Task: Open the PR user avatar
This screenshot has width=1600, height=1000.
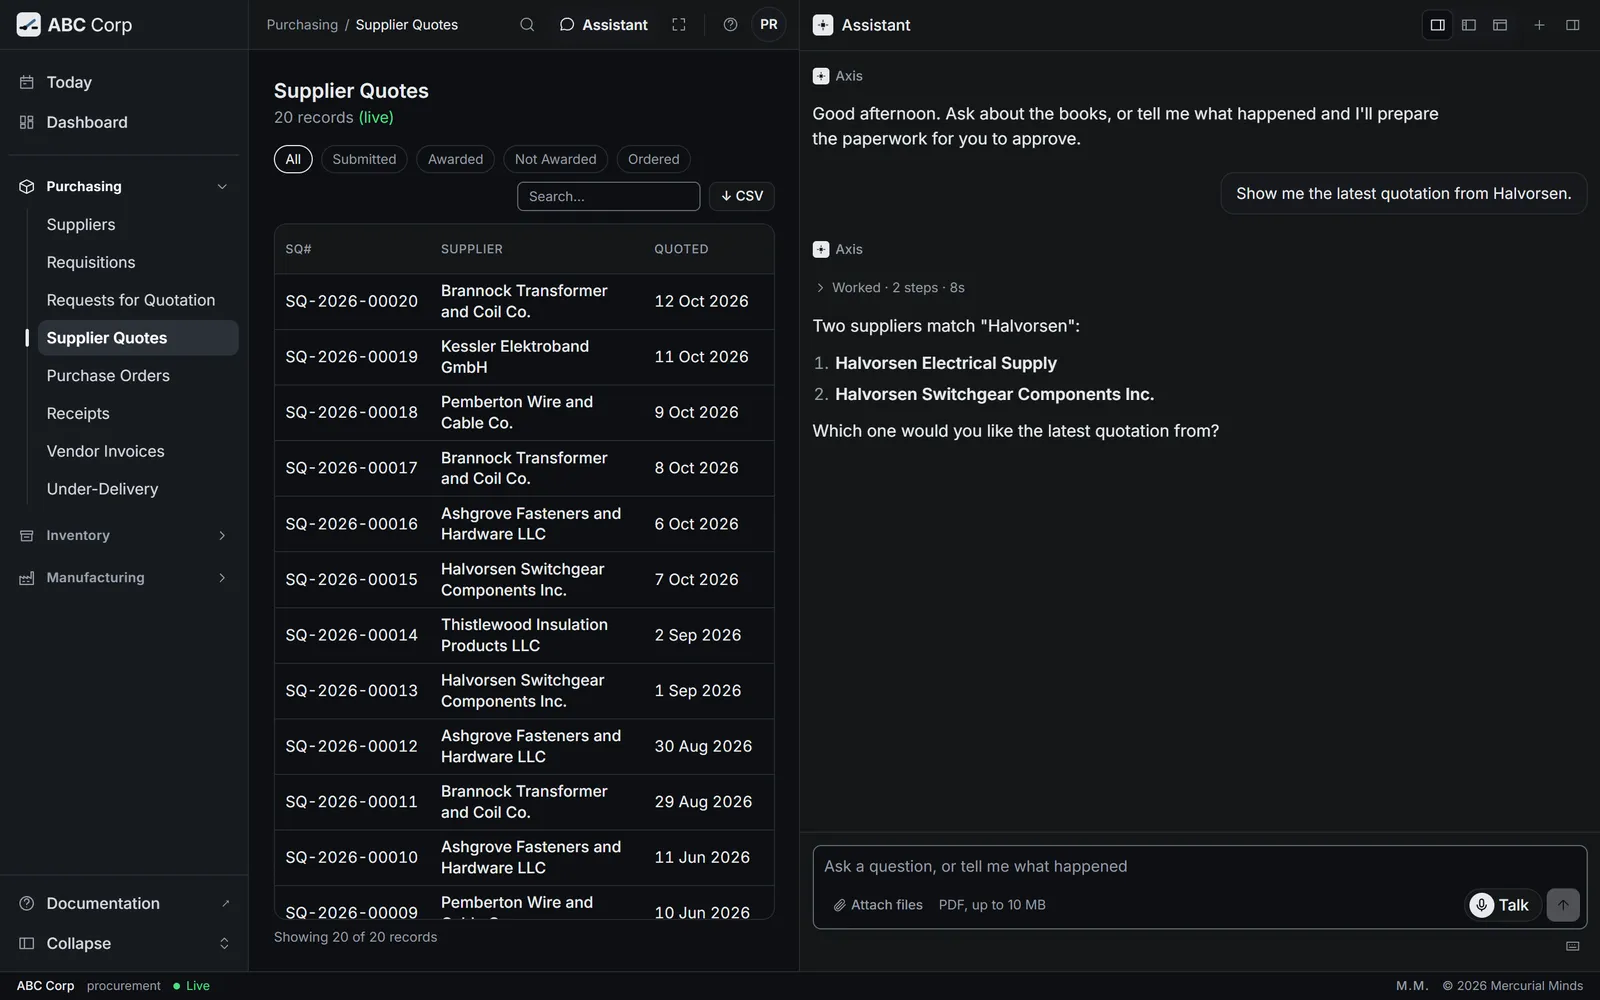Action: (x=769, y=25)
